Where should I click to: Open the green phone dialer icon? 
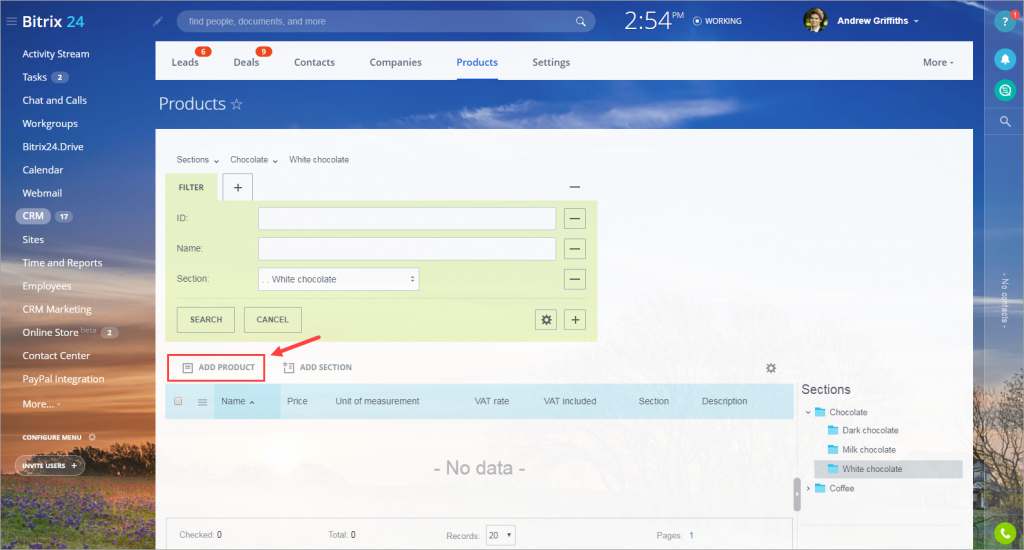click(1005, 534)
